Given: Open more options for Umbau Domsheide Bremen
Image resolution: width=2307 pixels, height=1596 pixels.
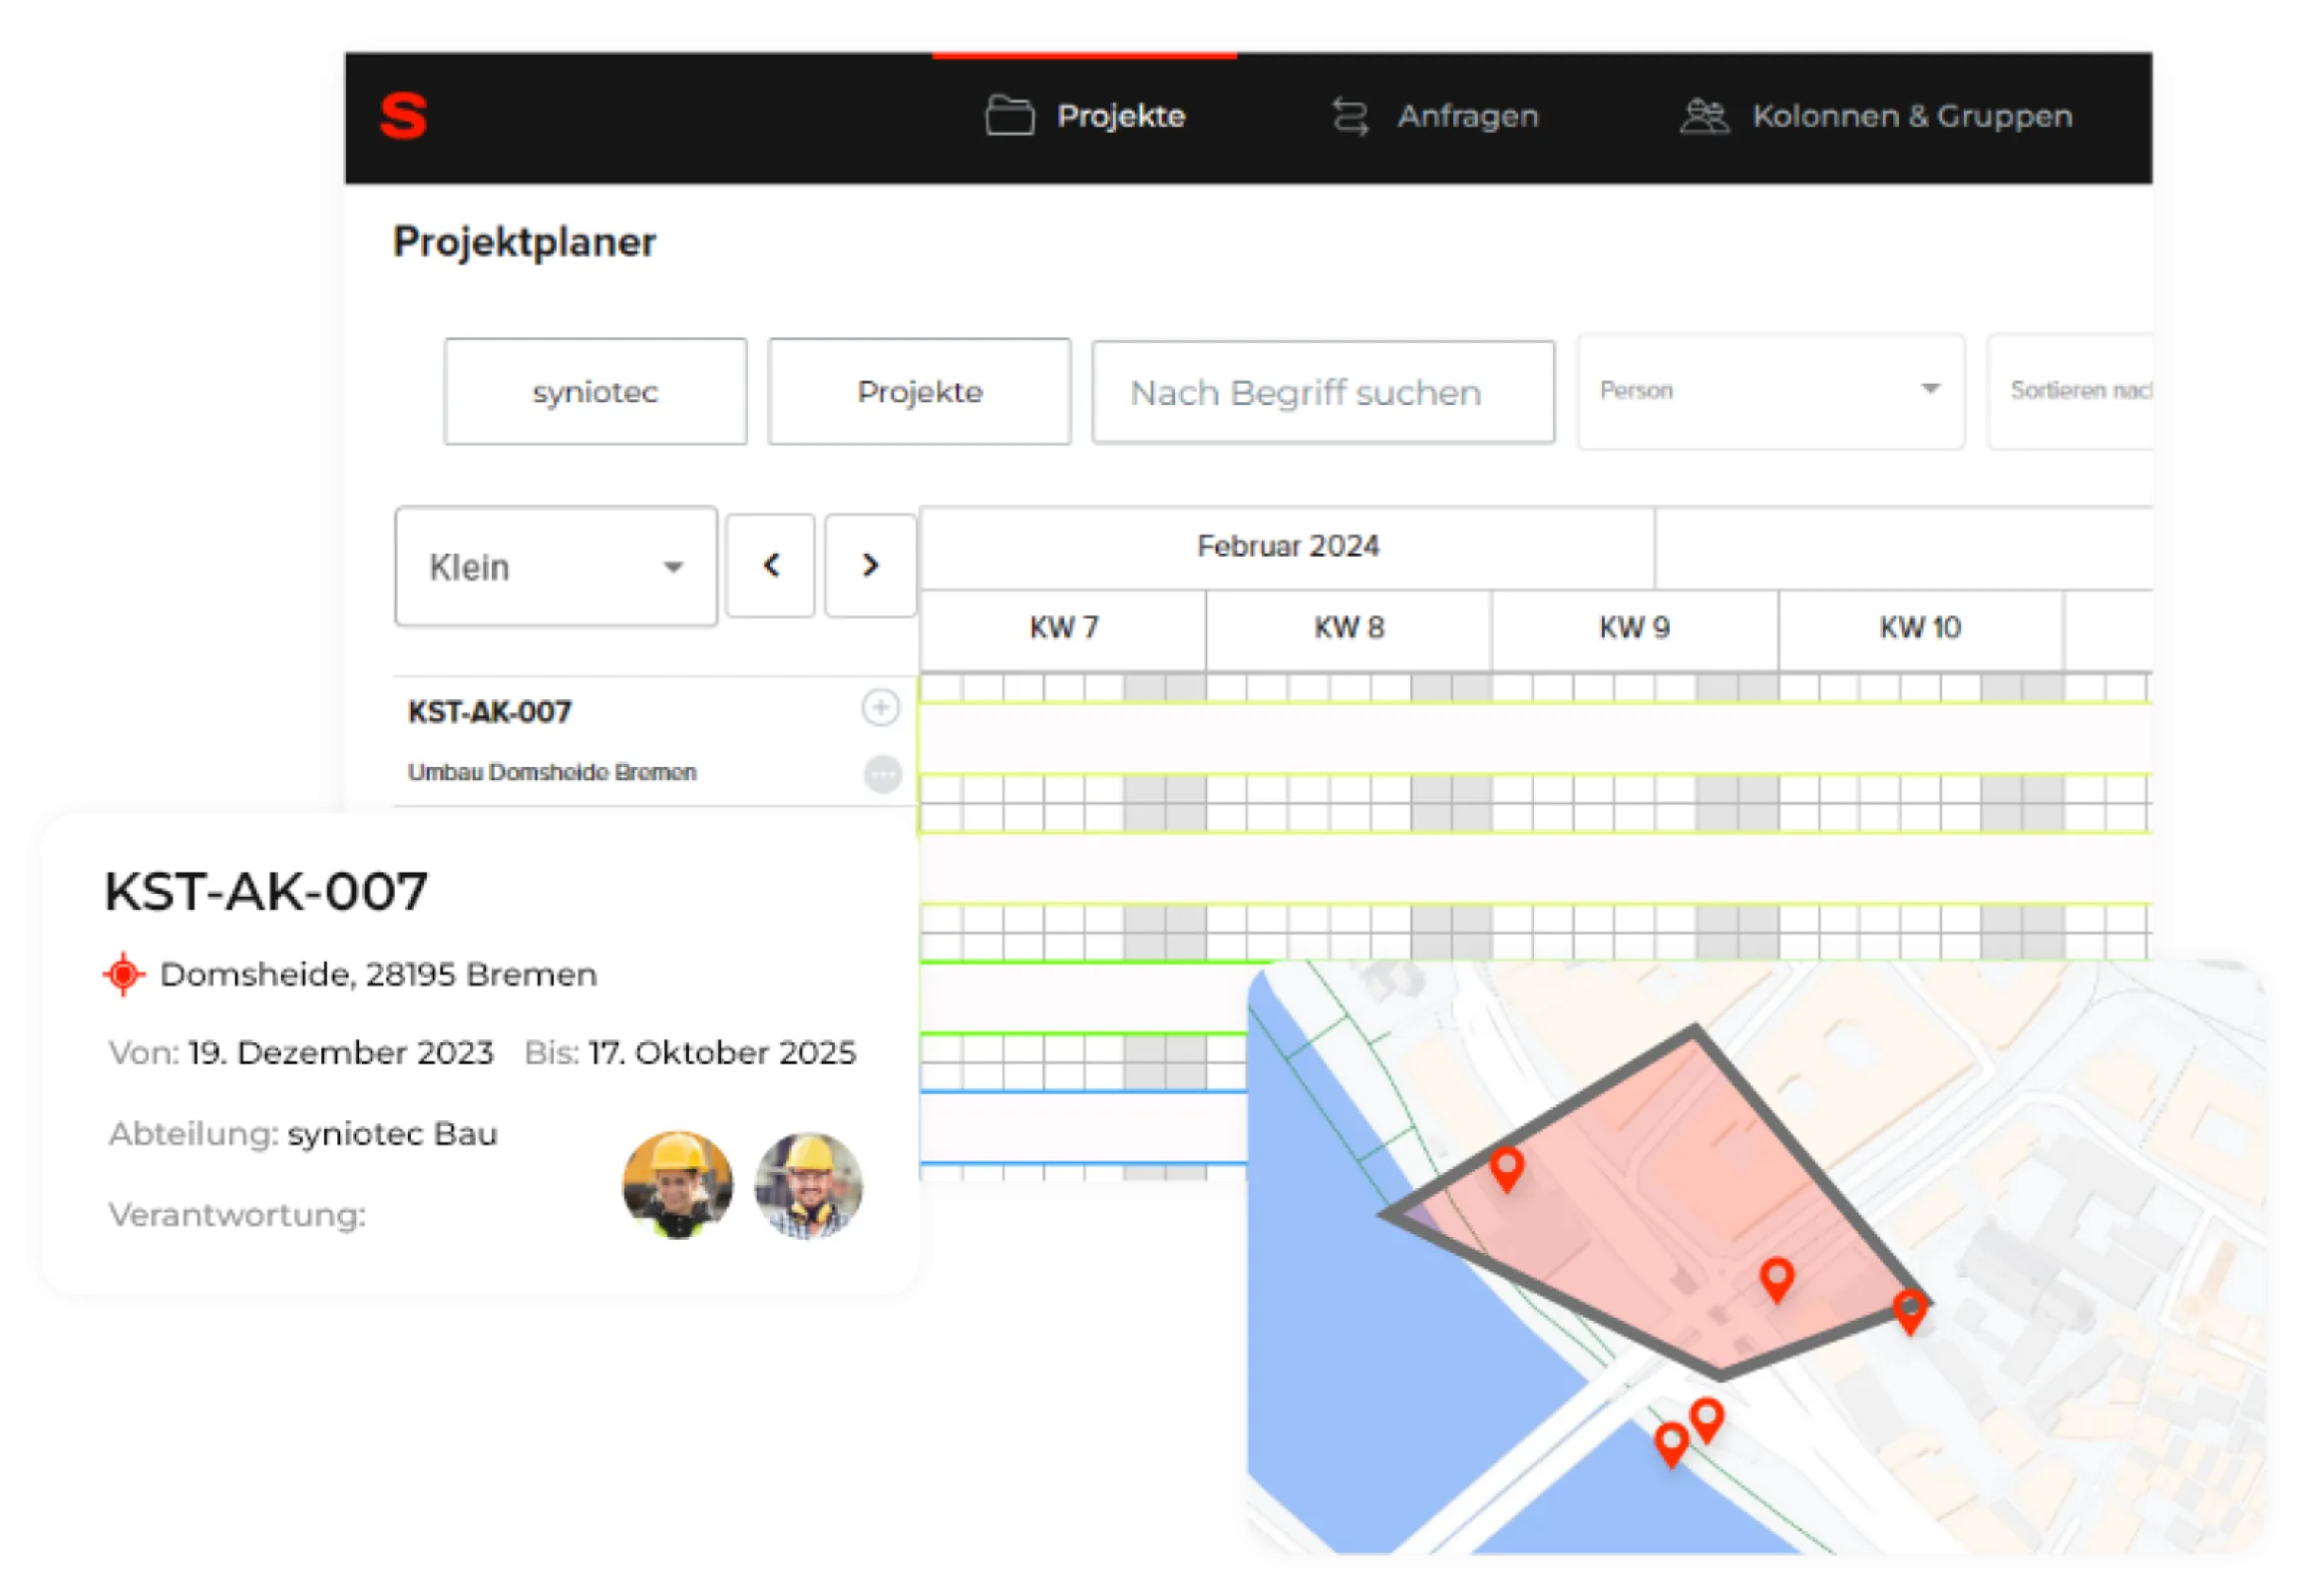Looking at the screenshot, I should pyautogui.click(x=878, y=772).
